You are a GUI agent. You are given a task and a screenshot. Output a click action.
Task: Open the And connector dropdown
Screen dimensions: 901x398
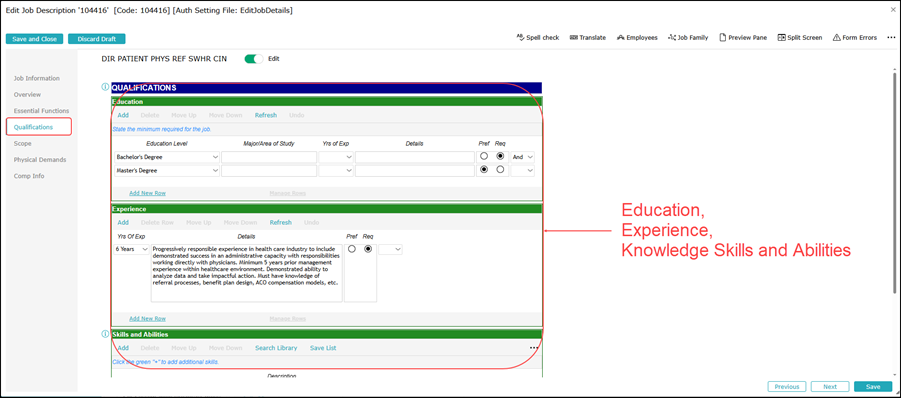tap(522, 157)
